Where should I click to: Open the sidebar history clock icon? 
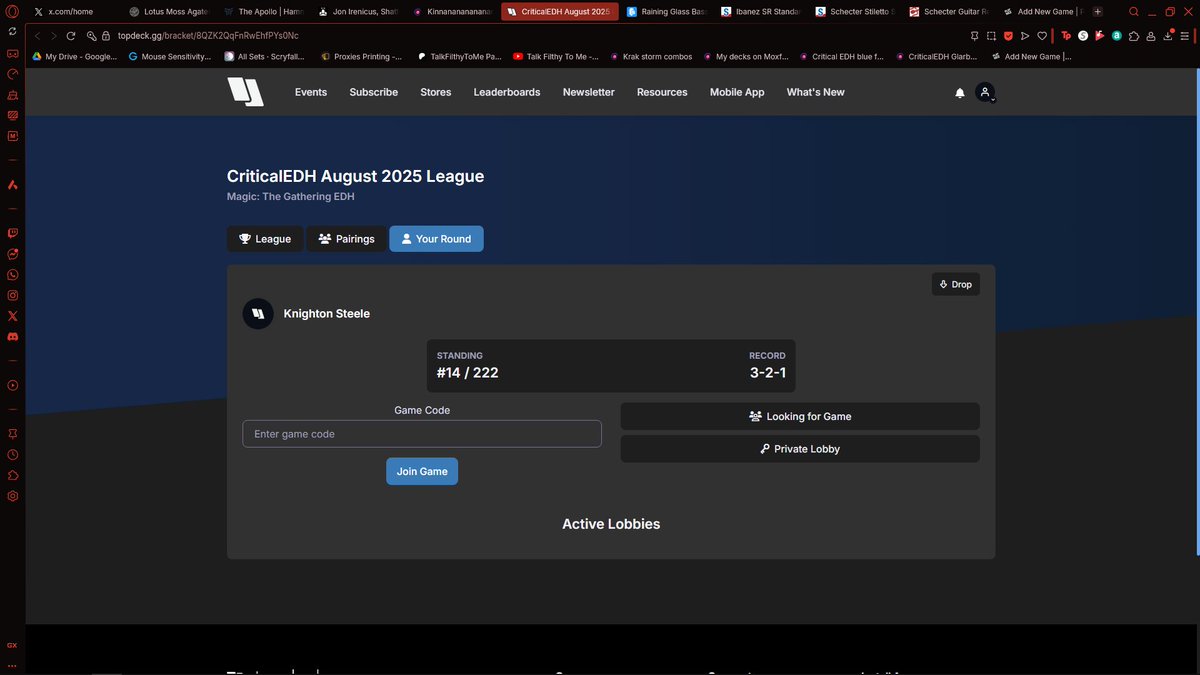[x=12, y=455]
